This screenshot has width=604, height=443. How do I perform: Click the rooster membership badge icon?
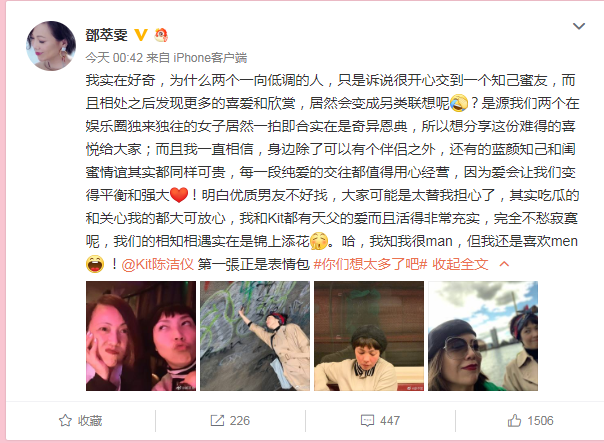(161, 35)
